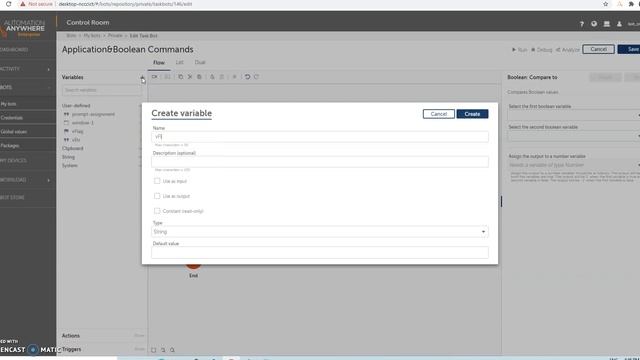
Task: Select the window-1 variable
Action: click(x=82, y=123)
